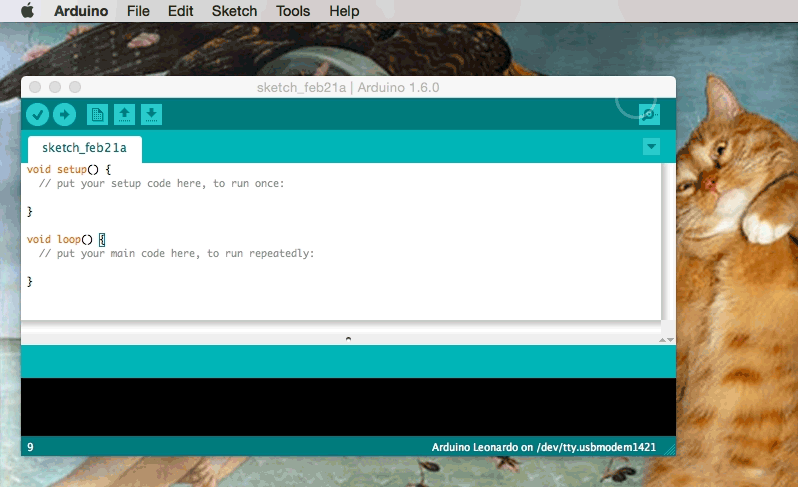Select the sketch_feb21a tab
The image size is (798, 487).
(x=85, y=148)
